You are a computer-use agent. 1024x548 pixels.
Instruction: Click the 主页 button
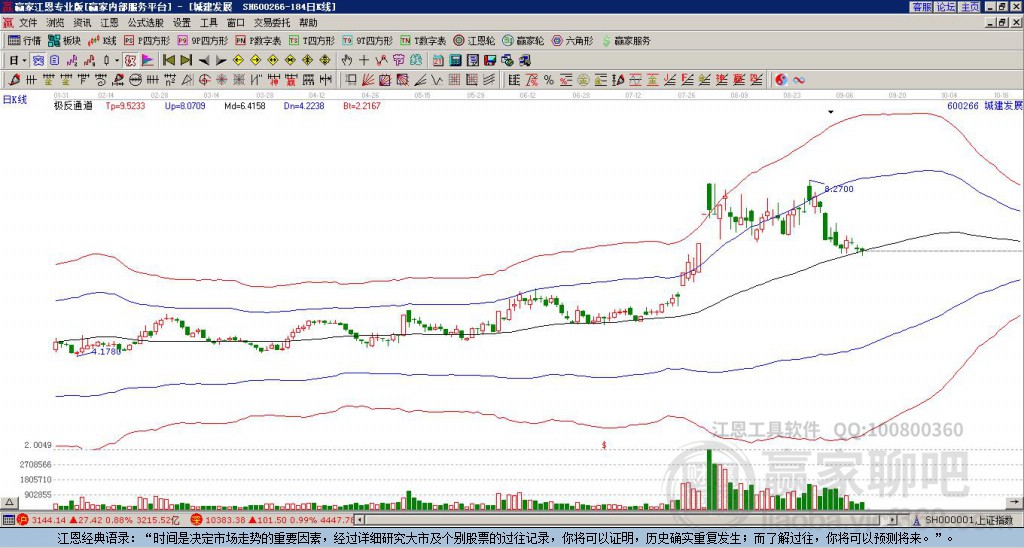969,7
